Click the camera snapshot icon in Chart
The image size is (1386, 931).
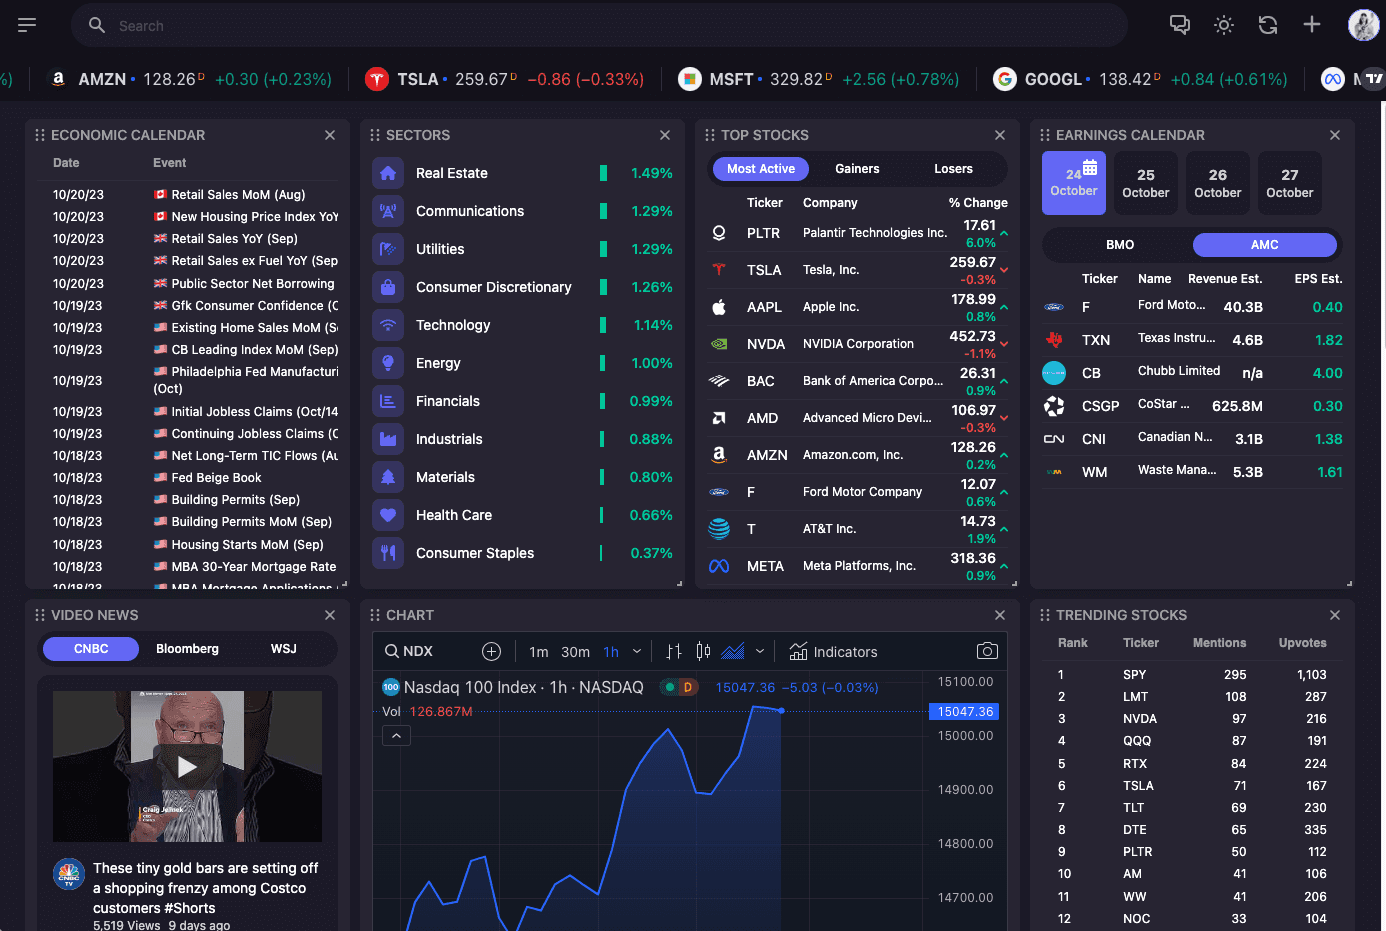[x=987, y=651]
